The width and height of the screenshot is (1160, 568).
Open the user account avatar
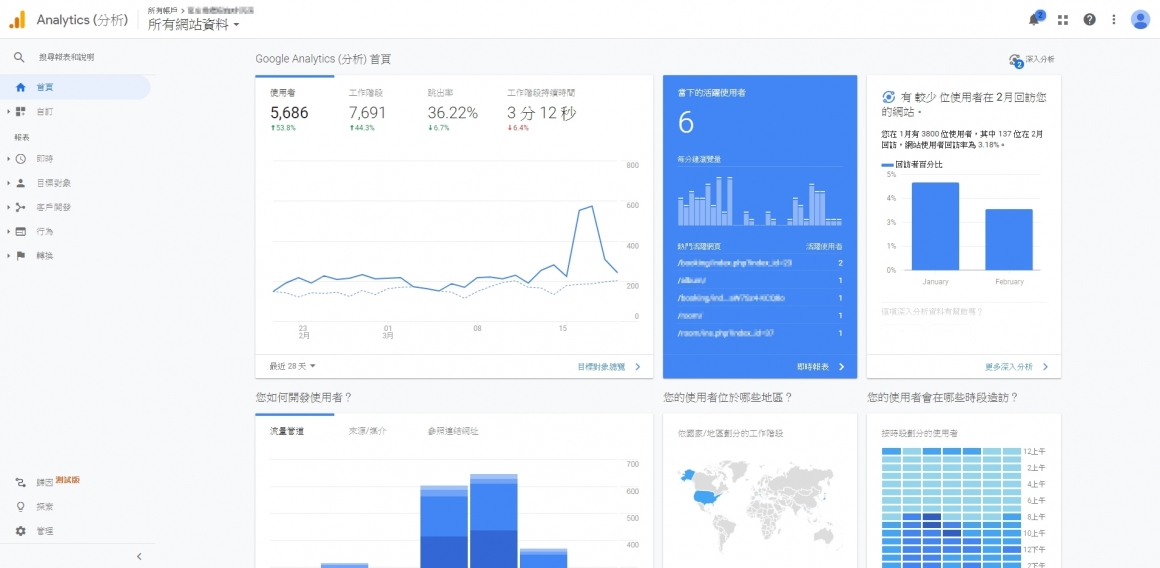point(1139,20)
